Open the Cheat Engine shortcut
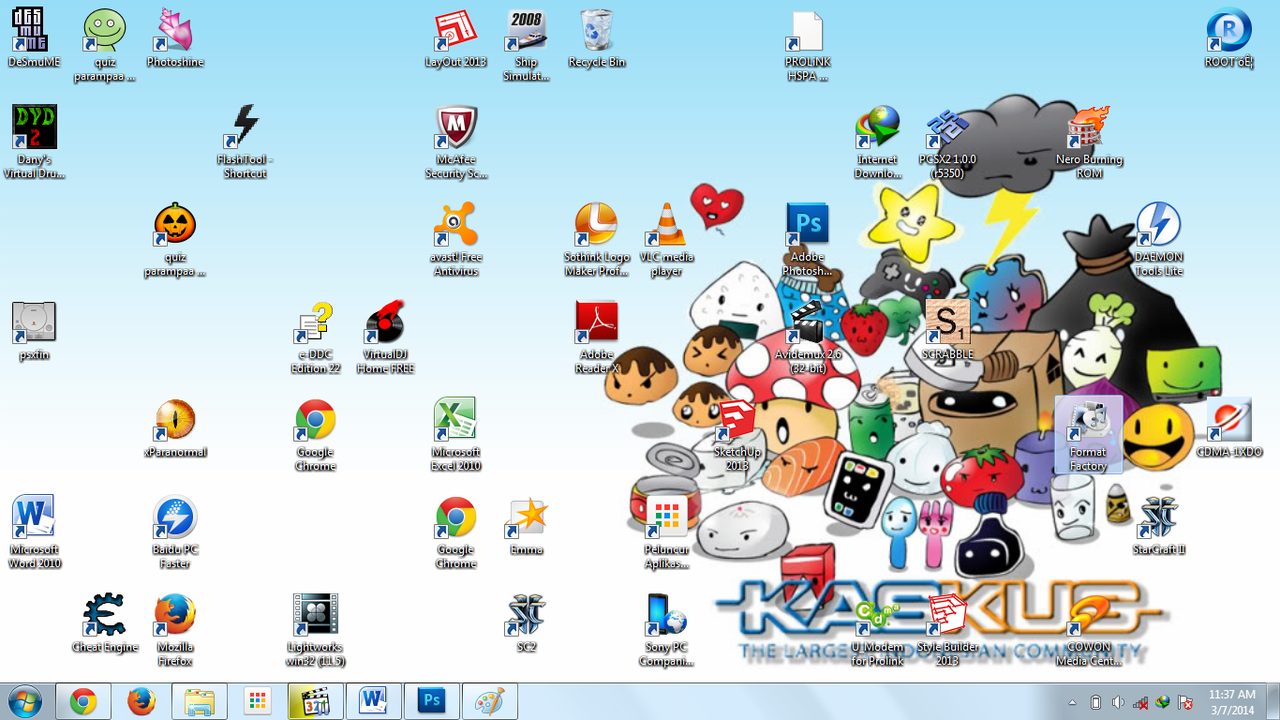The image size is (1280, 720). [x=105, y=622]
